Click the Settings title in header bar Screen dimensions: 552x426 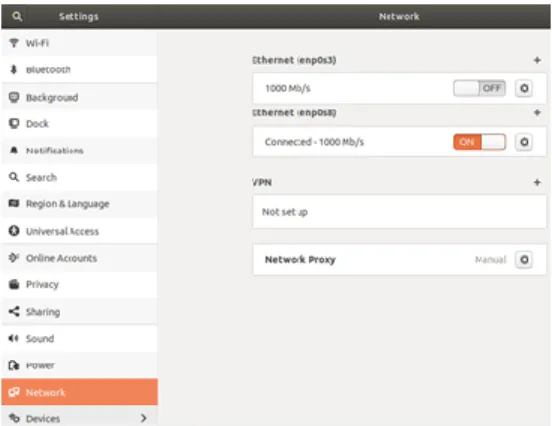point(79,16)
